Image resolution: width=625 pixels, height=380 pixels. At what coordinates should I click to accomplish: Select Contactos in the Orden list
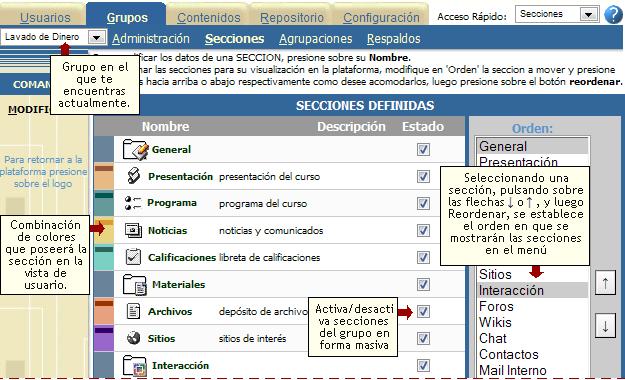(x=532, y=354)
